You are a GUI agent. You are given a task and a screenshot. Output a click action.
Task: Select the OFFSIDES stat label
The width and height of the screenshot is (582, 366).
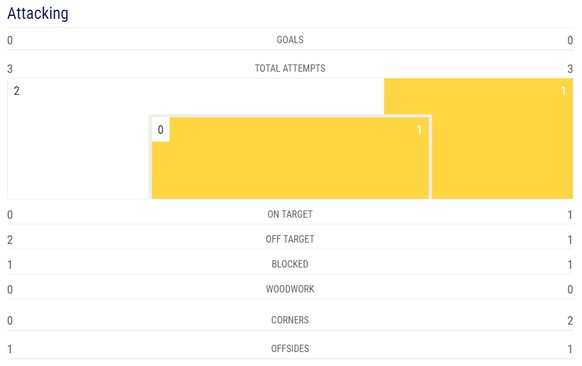pos(290,349)
